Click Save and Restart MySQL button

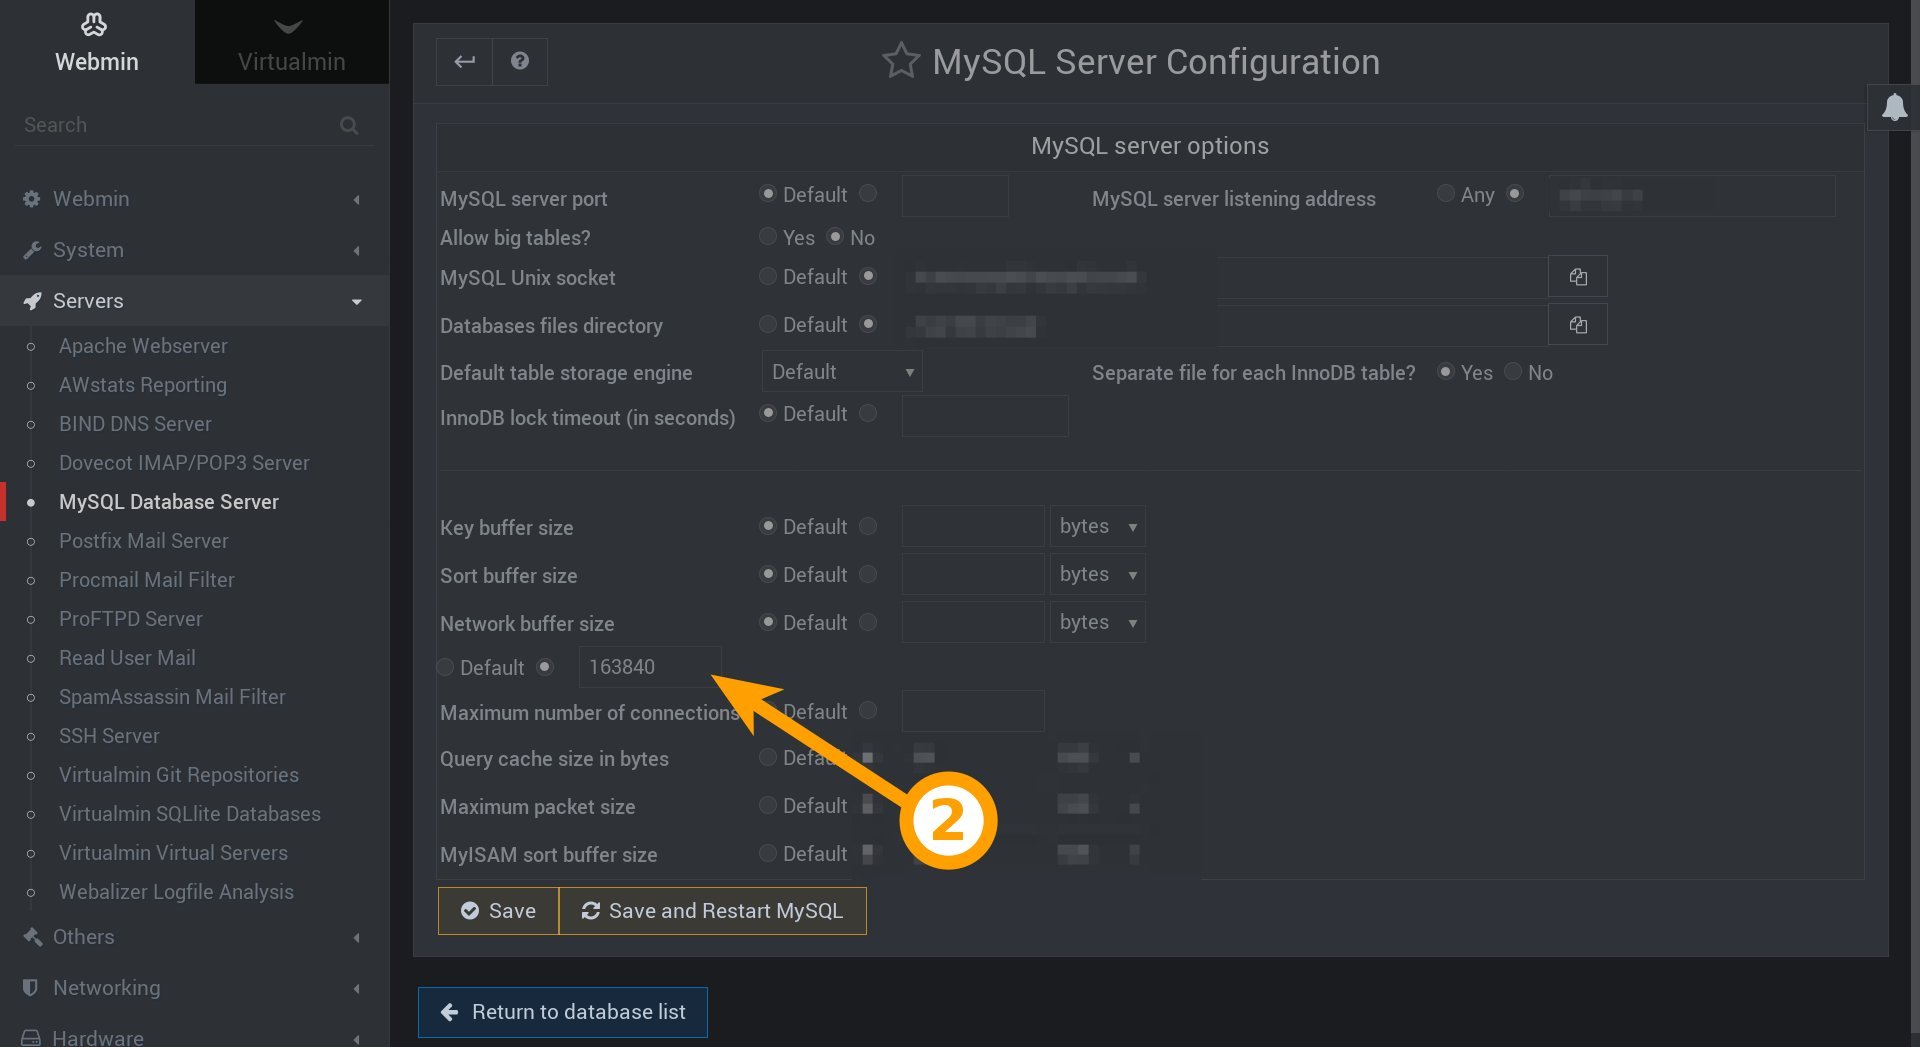tap(712, 911)
